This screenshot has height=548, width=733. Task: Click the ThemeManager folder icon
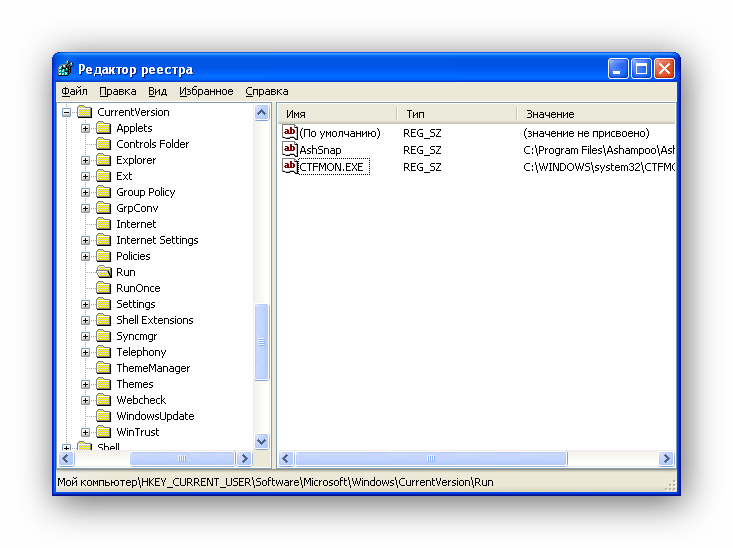click(x=103, y=368)
